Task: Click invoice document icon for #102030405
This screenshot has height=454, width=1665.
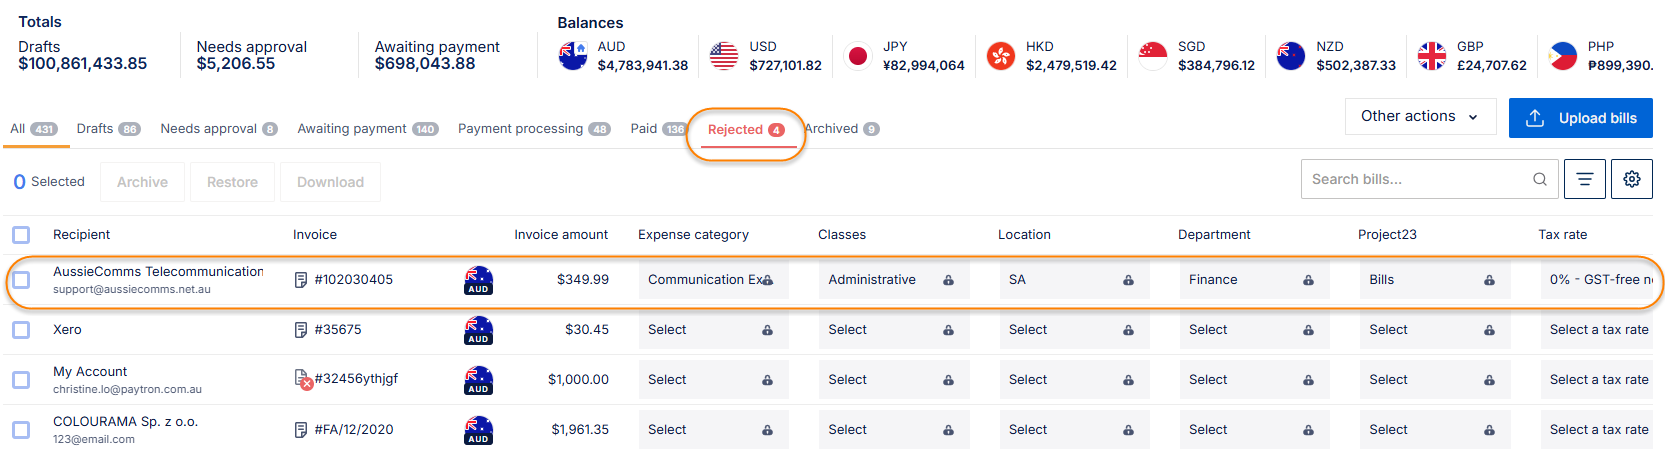Action: click(x=301, y=280)
